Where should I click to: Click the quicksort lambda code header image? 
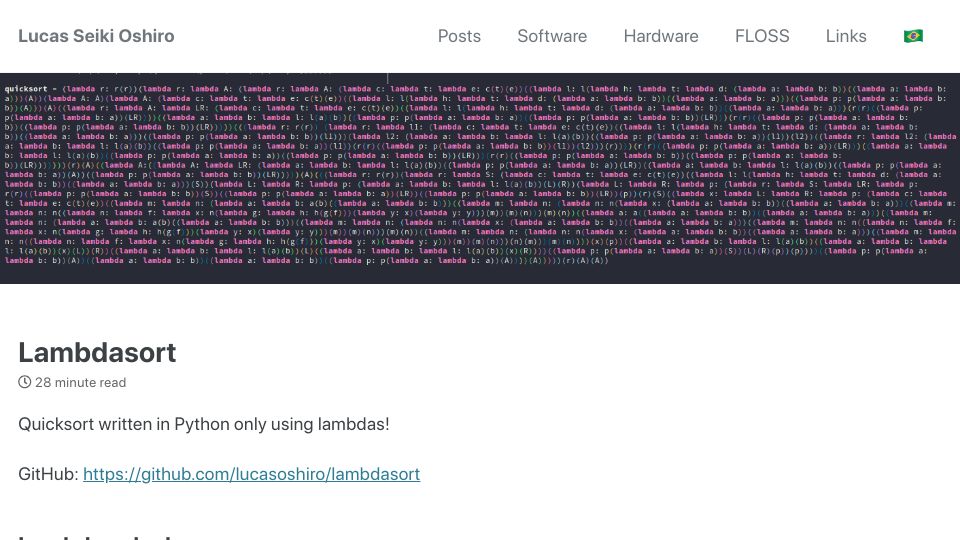click(x=480, y=178)
